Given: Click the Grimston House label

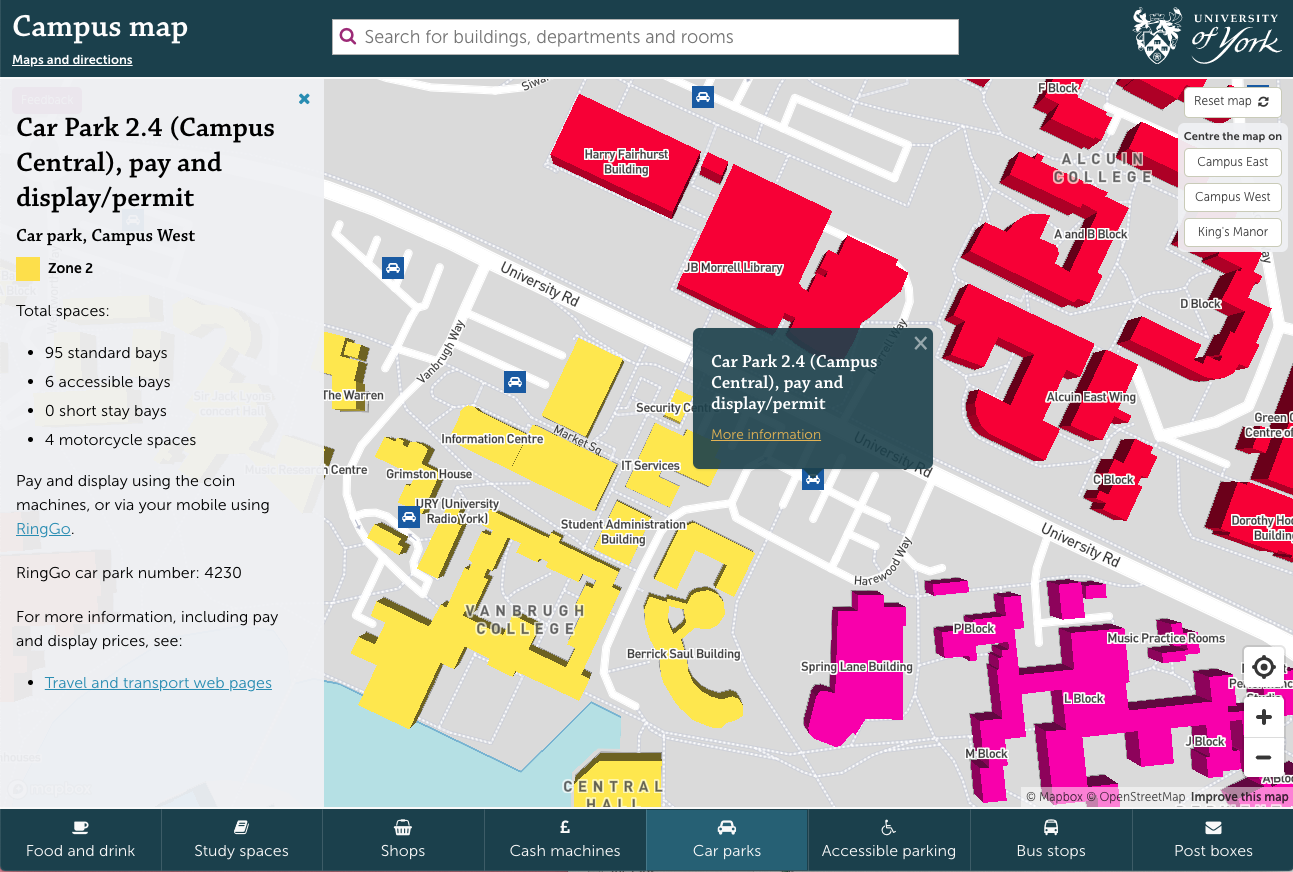Looking at the screenshot, I should [429, 474].
